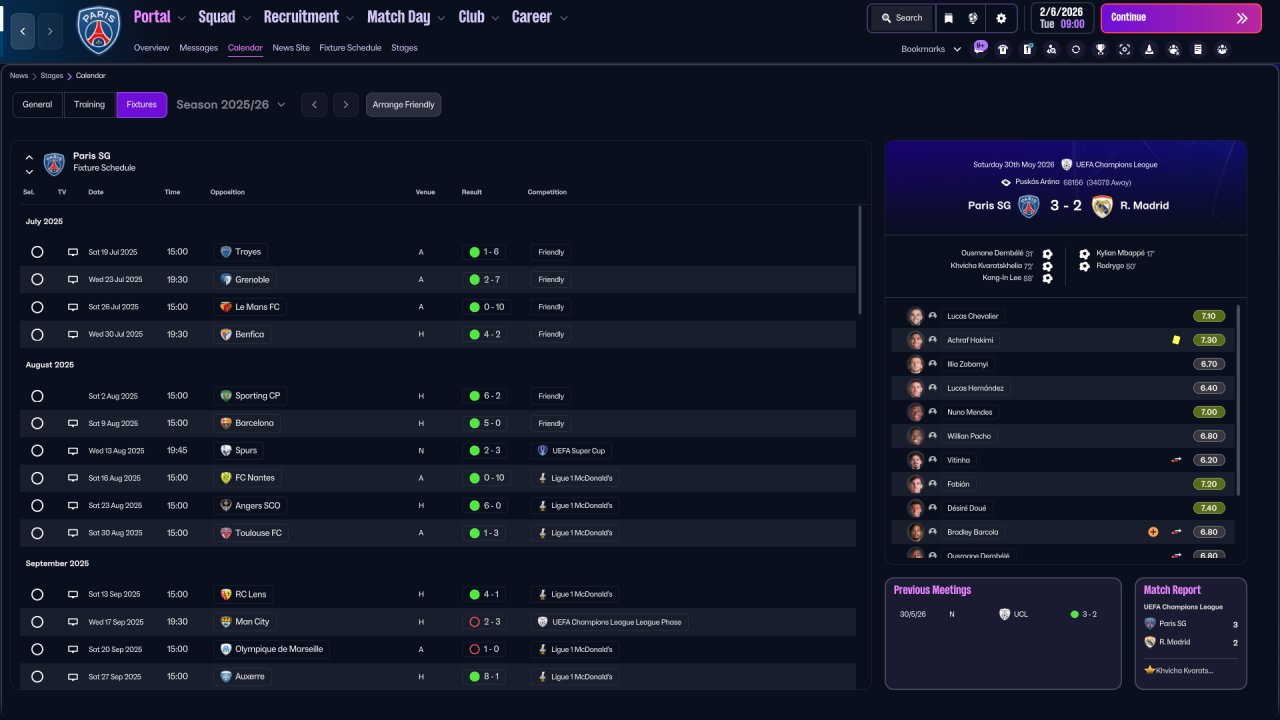The image size is (1280, 720).
Task: Select the Grenoble fixture radio button
Action: coord(37,280)
